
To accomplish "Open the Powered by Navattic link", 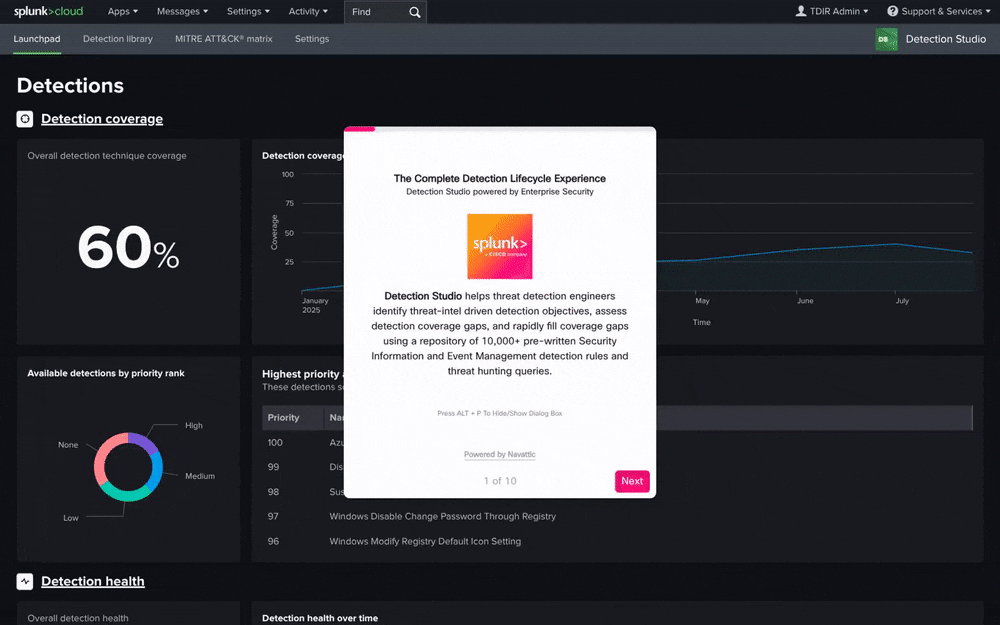I will 499,454.
